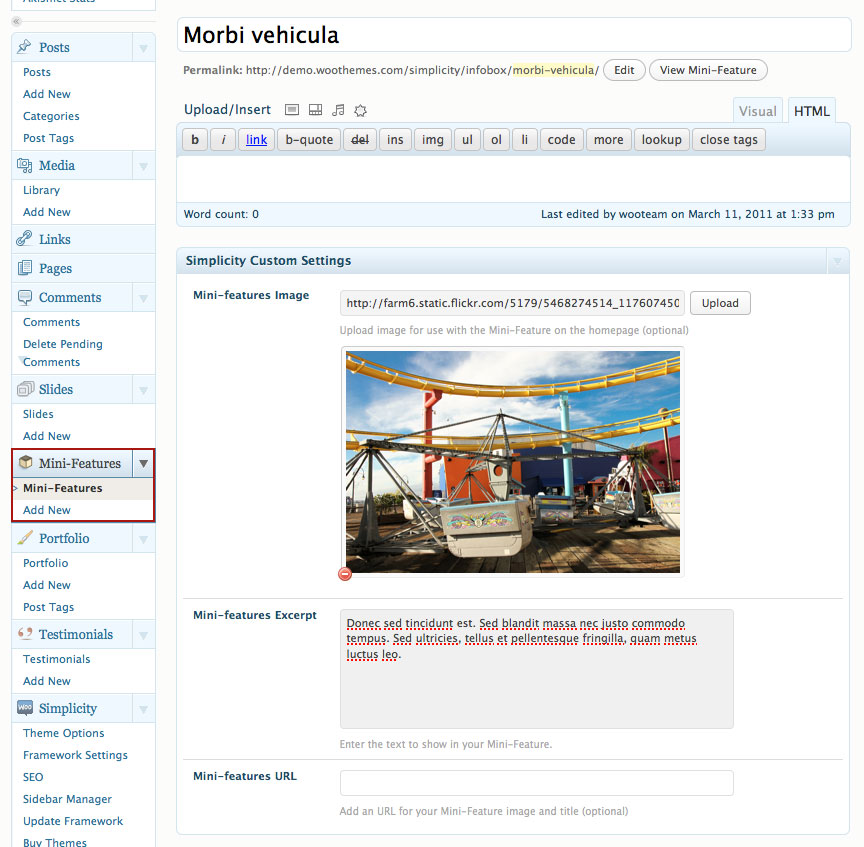Image resolution: width=864 pixels, height=847 pixels.
Task: Expand the Media menu arrow
Action: (x=143, y=166)
